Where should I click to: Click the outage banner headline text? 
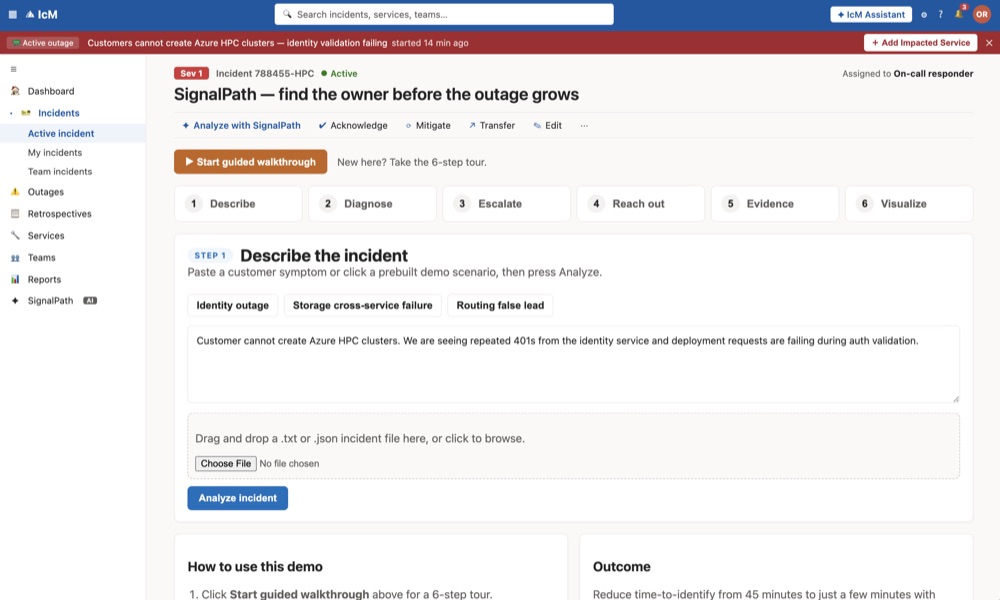point(237,43)
